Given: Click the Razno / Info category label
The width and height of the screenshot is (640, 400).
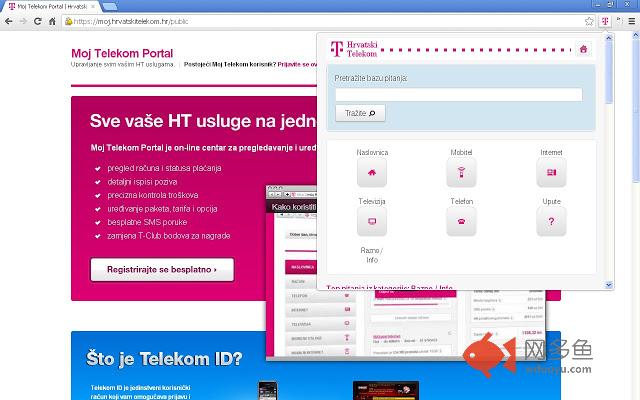Looking at the screenshot, I should (372, 255).
